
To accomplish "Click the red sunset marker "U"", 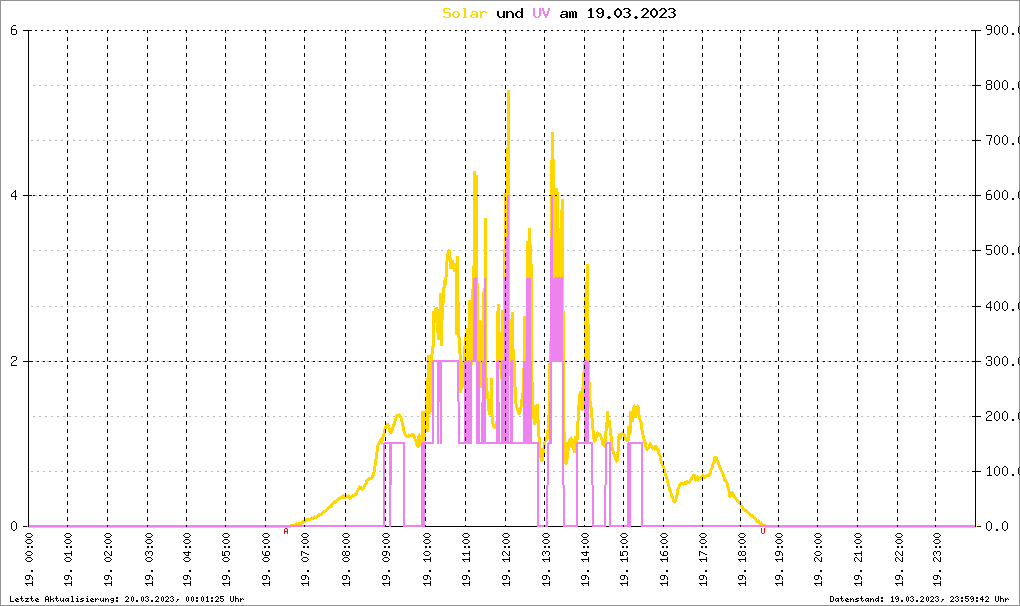I will click(x=763, y=532).
